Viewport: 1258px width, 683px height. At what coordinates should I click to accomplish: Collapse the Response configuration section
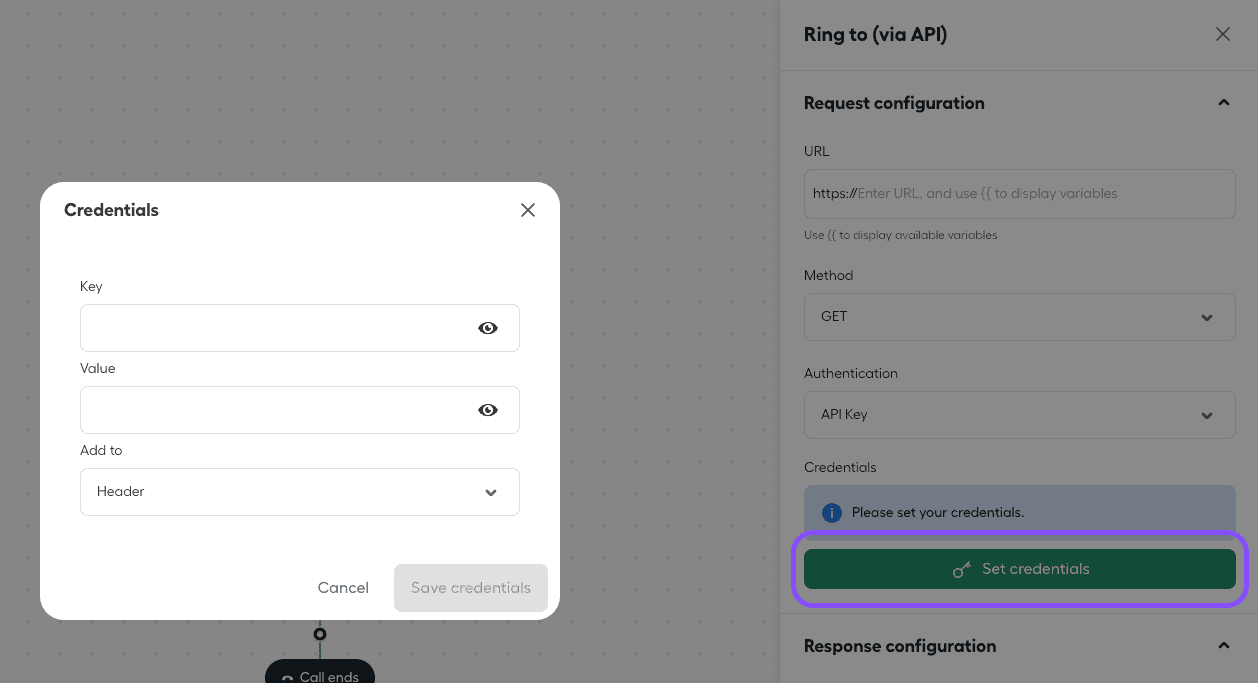pos(1224,646)
